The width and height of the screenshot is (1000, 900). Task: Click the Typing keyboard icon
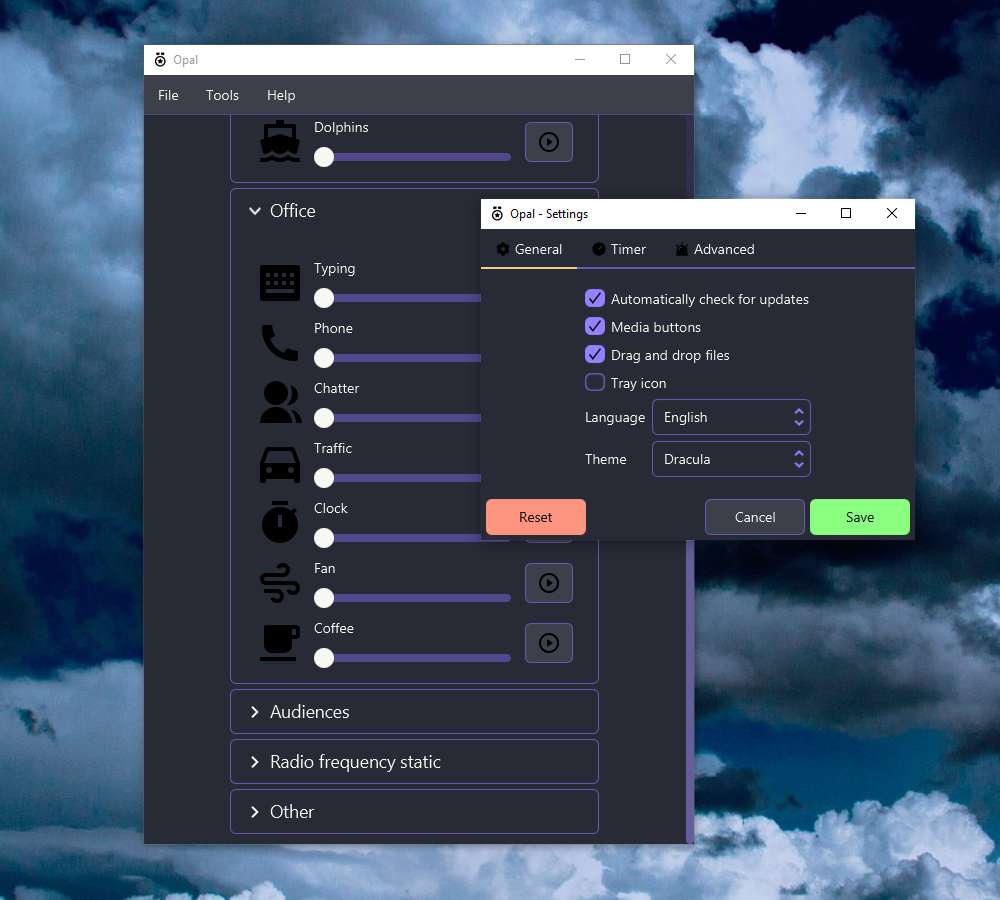[280, 283]
